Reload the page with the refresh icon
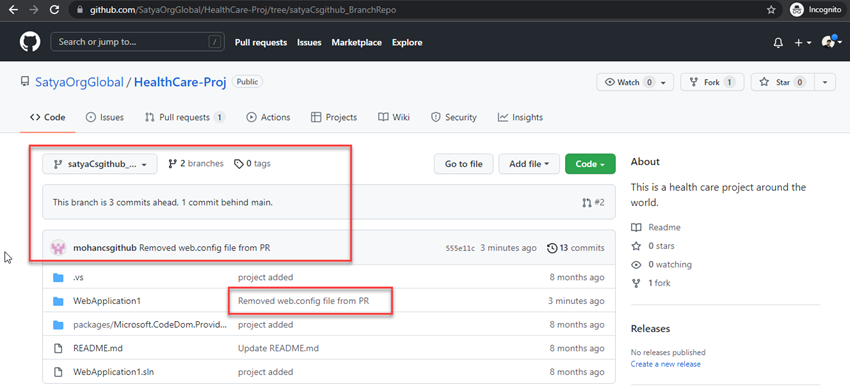 (x=54, y=10)
